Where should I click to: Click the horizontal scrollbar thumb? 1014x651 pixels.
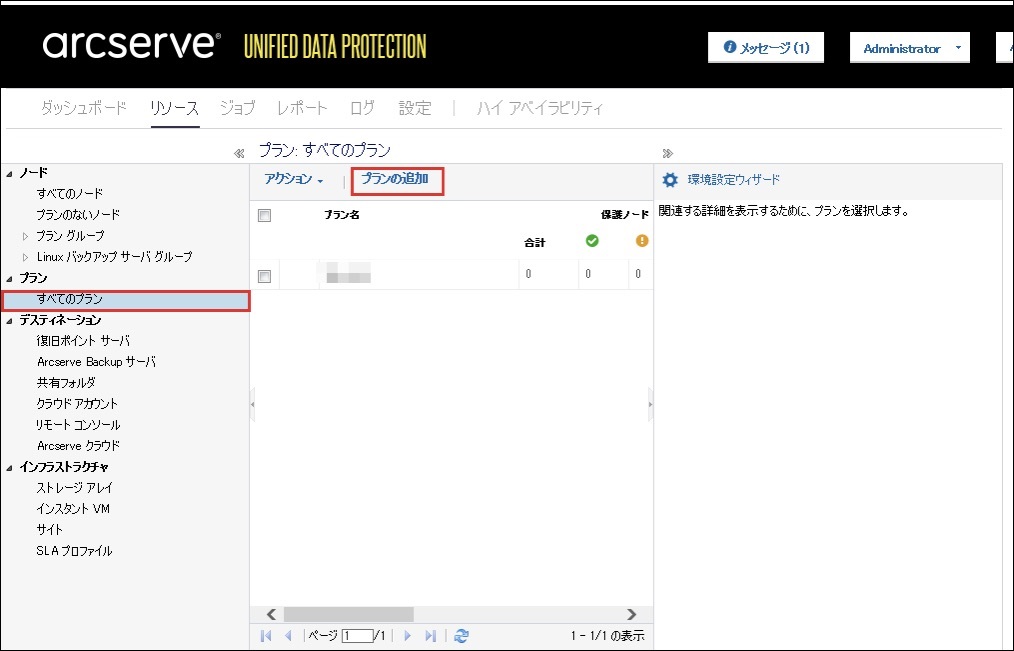tap(349, 614)
